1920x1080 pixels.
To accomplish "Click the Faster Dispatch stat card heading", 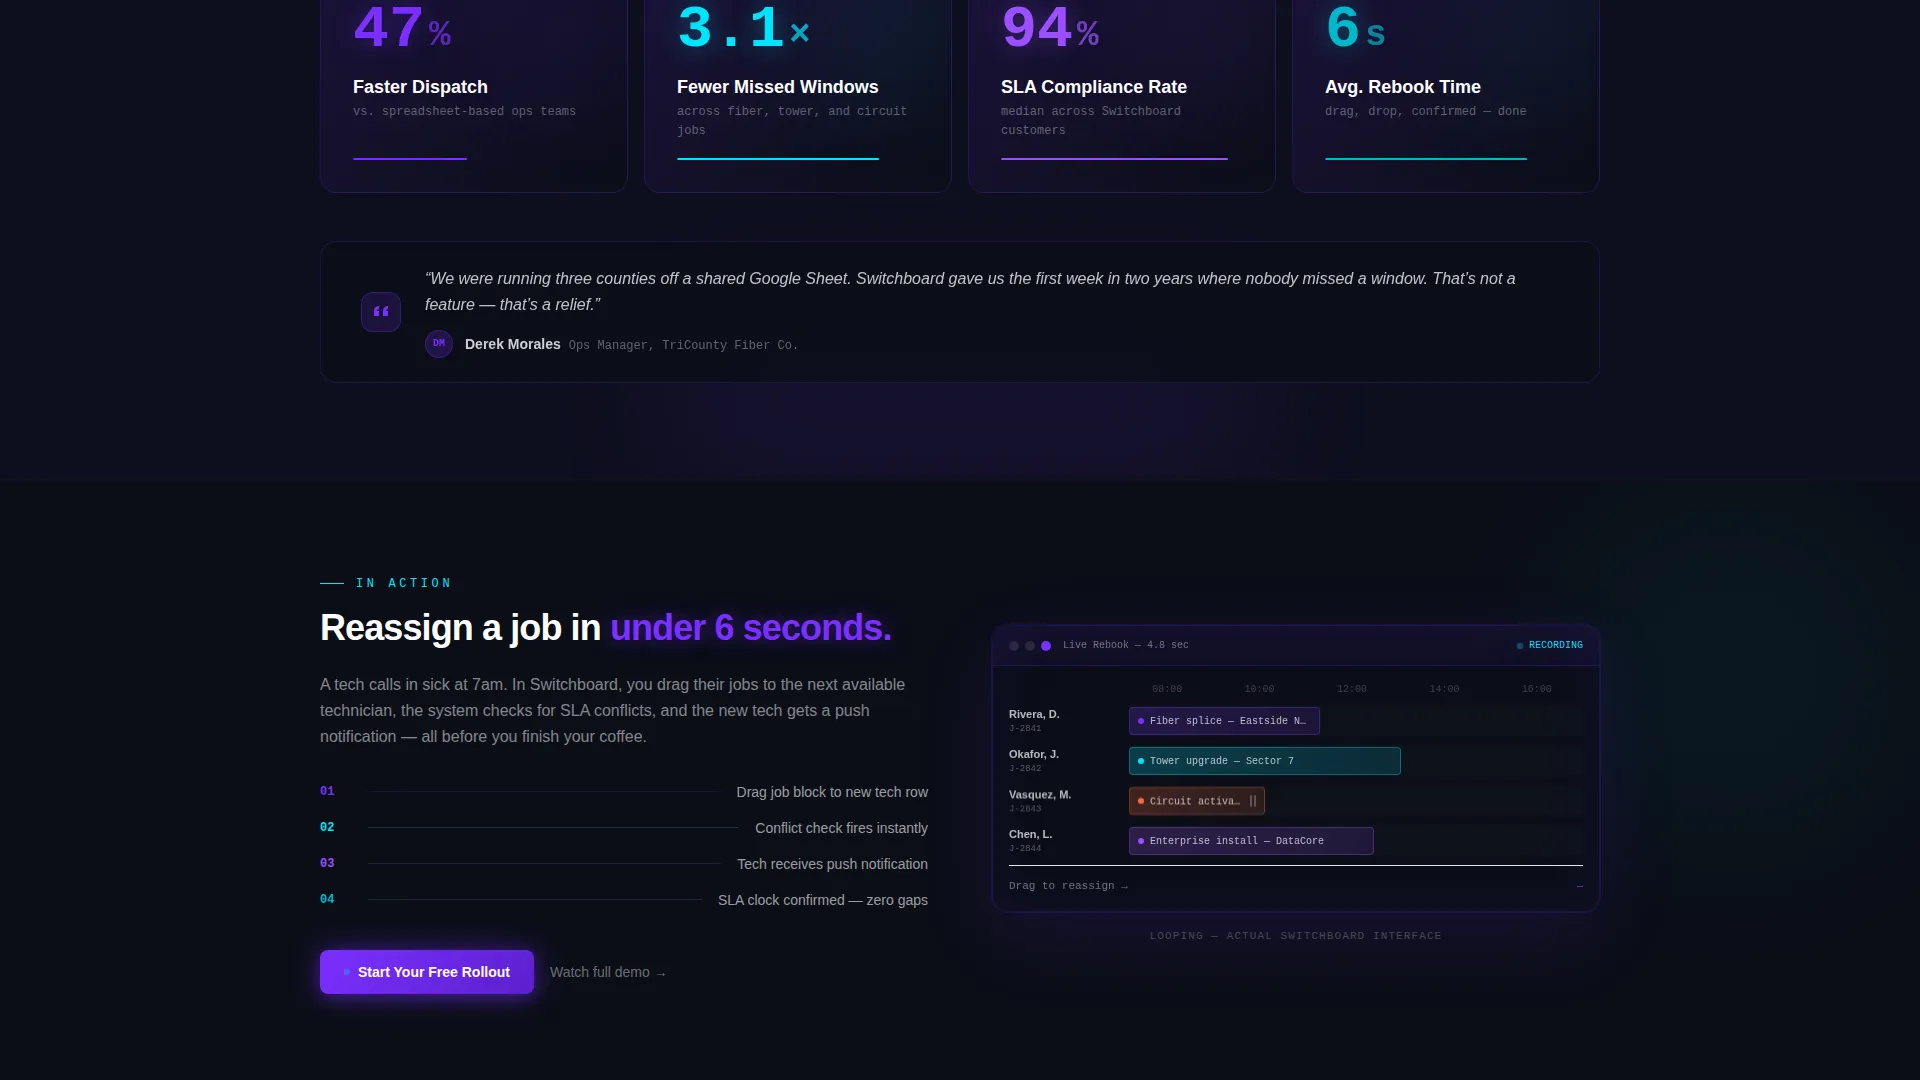I will click(420, 87).
